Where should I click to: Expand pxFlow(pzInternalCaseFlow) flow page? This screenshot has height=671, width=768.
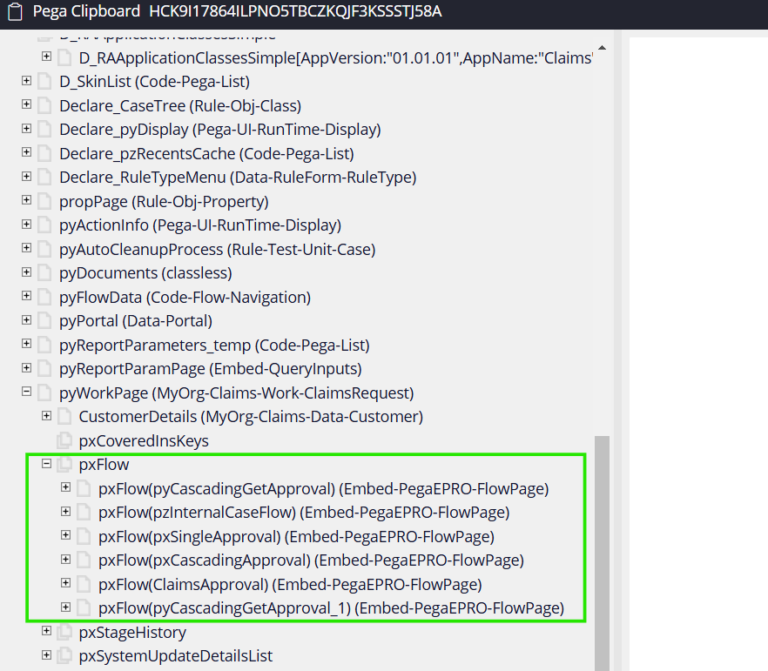66,511
